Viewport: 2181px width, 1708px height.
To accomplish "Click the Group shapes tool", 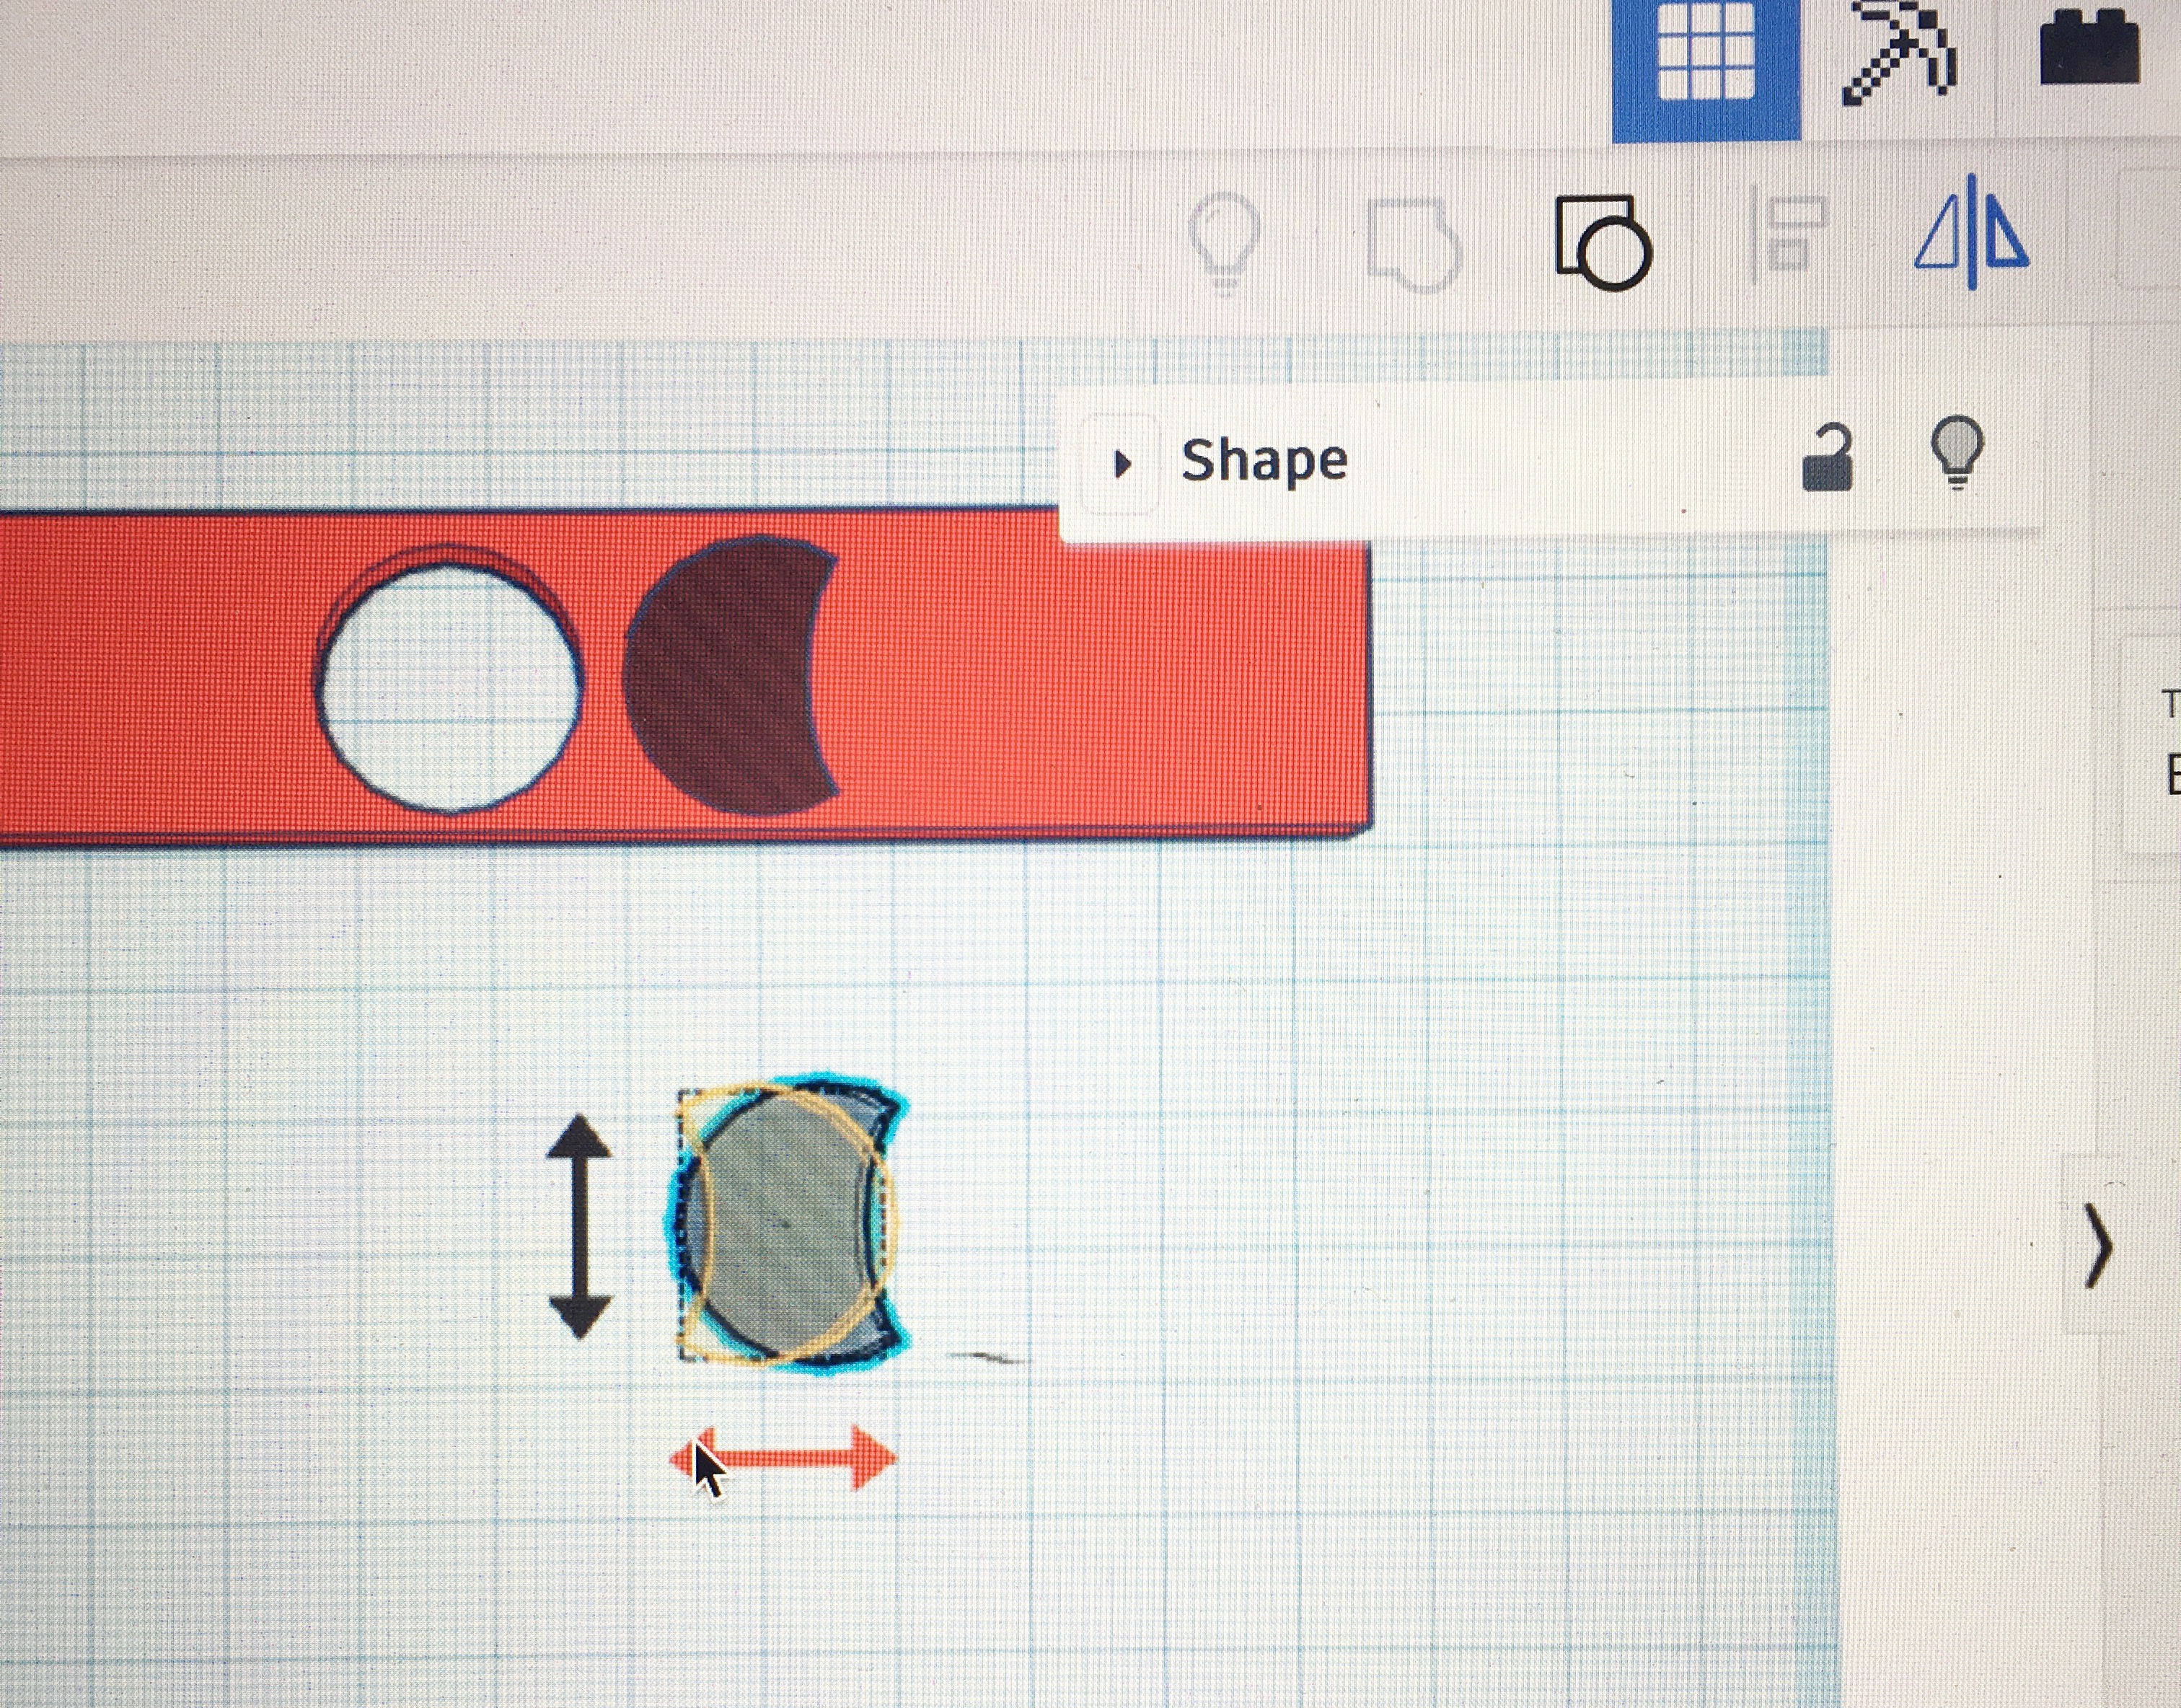I will click(1414, 245).
